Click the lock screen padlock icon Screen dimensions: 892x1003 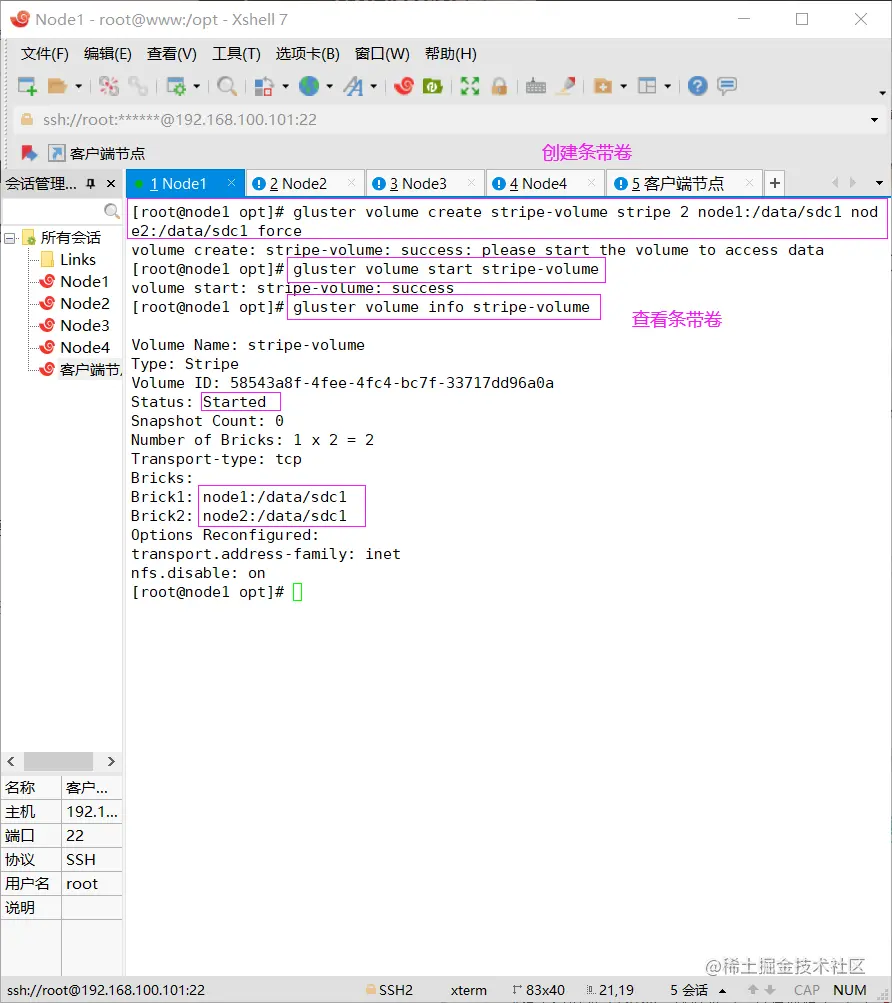tap(500, 86)
